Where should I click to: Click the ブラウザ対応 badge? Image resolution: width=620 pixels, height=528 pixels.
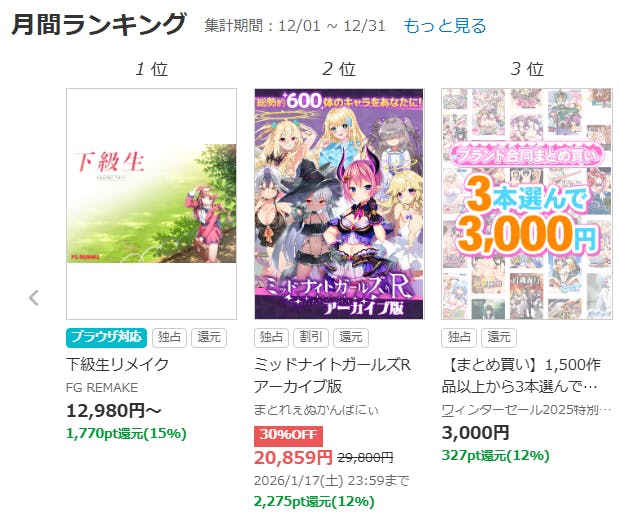click(x=106, y=338)
